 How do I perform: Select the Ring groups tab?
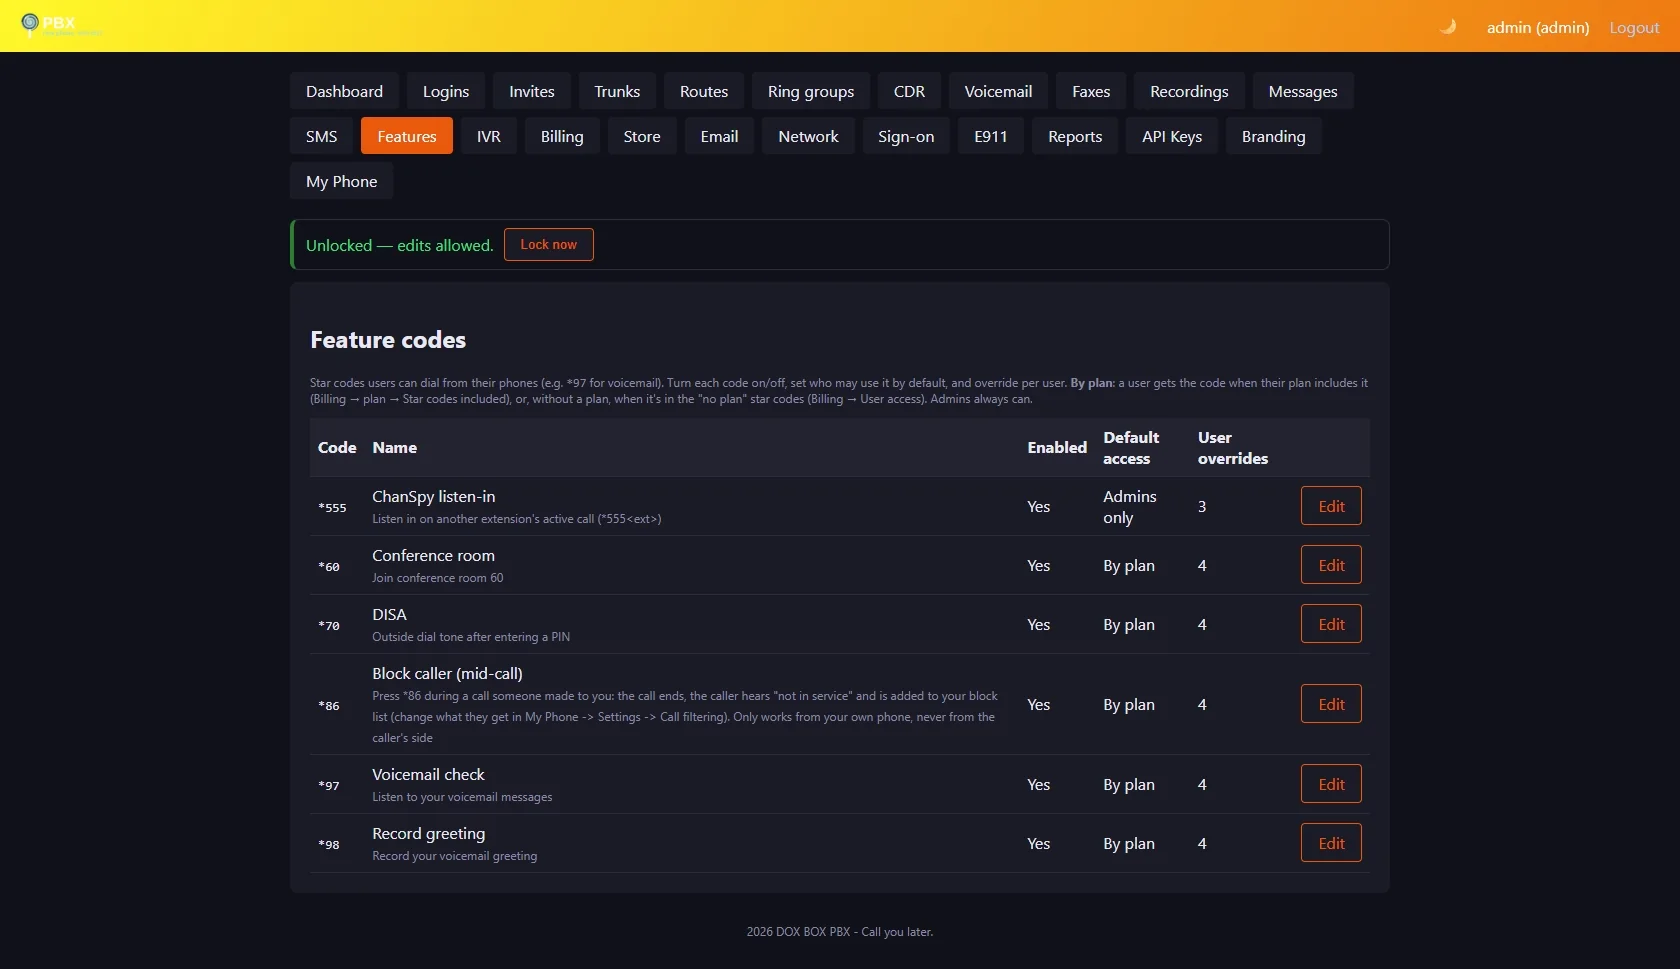pos(811,91)
